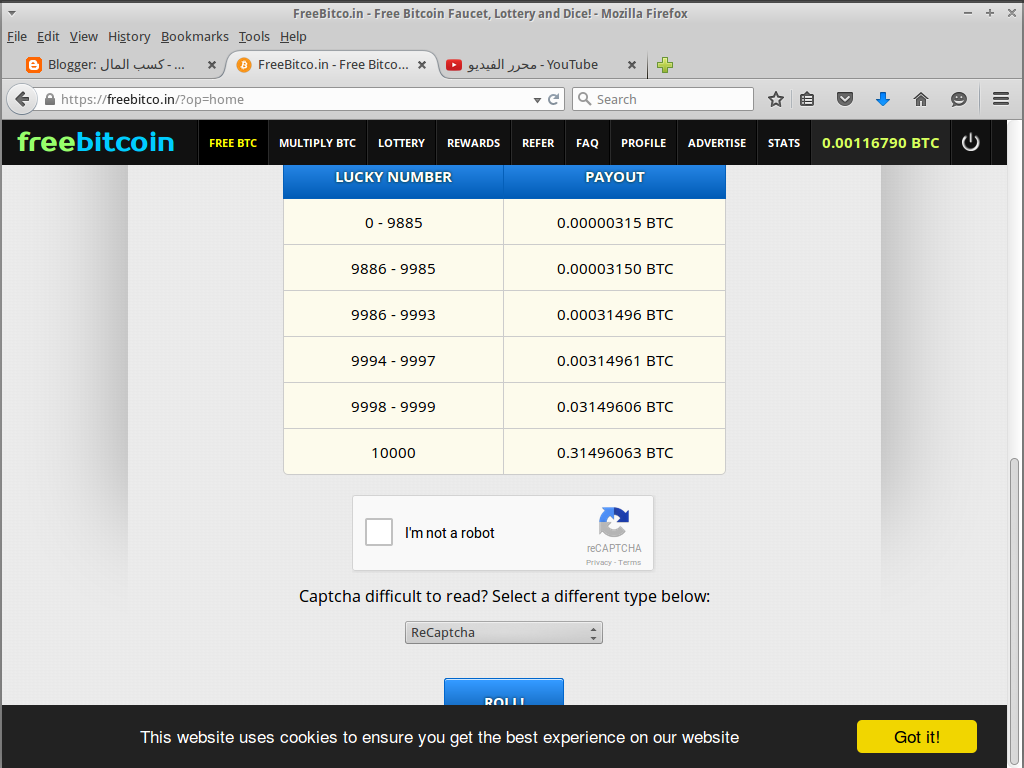Open the chat speech bubble icon
This screenshot has width=1024, height=768.
point(959,99)
